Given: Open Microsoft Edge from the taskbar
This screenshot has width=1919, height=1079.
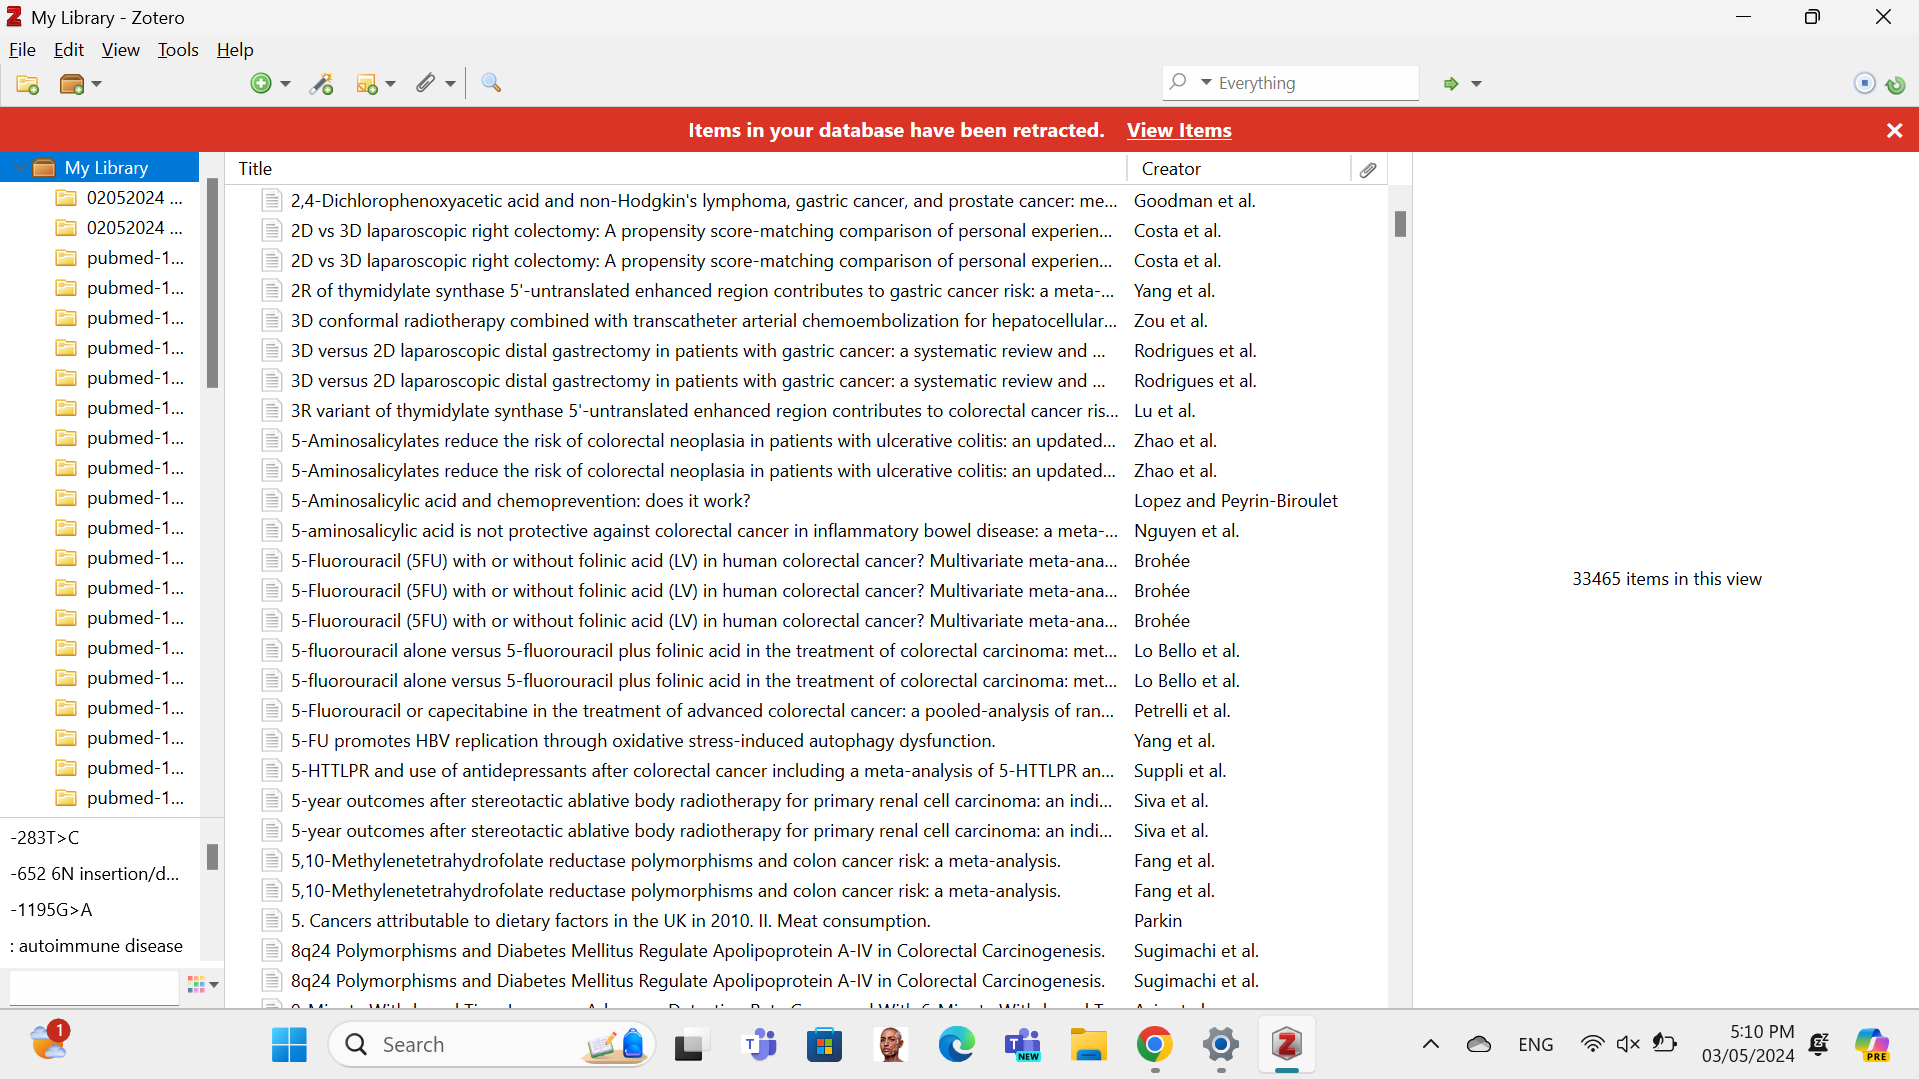Looking at the screenshot, I should (x=956, y=1045).
